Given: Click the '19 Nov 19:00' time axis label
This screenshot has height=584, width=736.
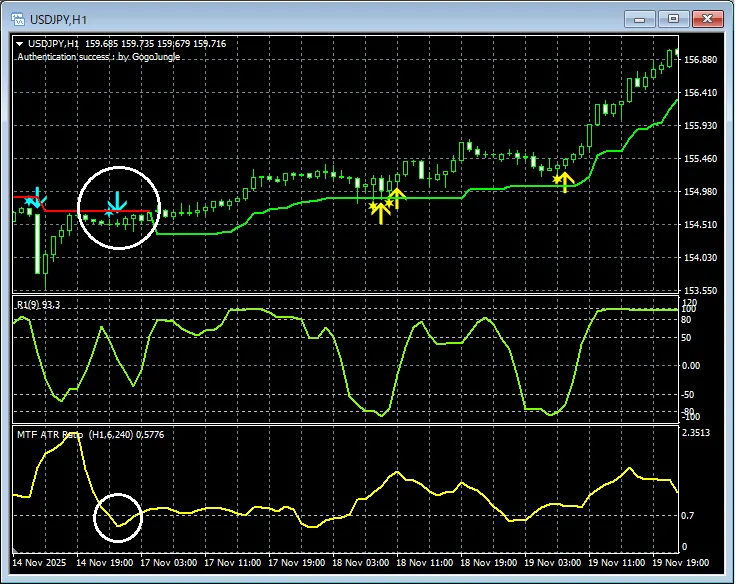Looking at the screenshot, I should [681, 562].
